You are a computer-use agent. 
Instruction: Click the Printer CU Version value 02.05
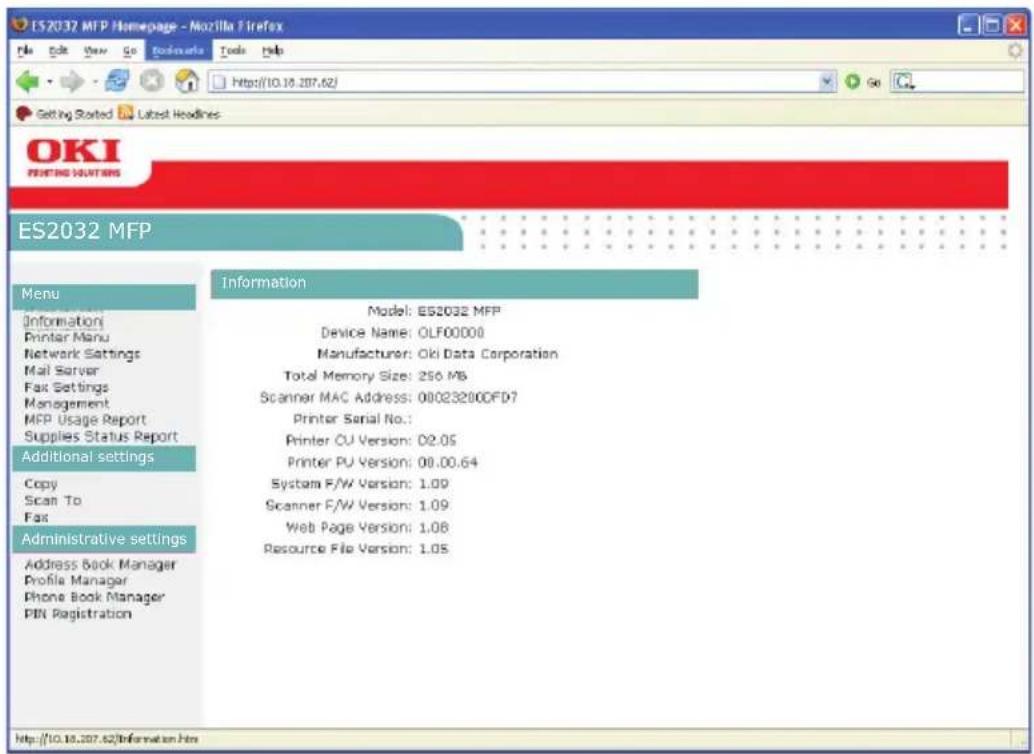click(x=437, y=441)
